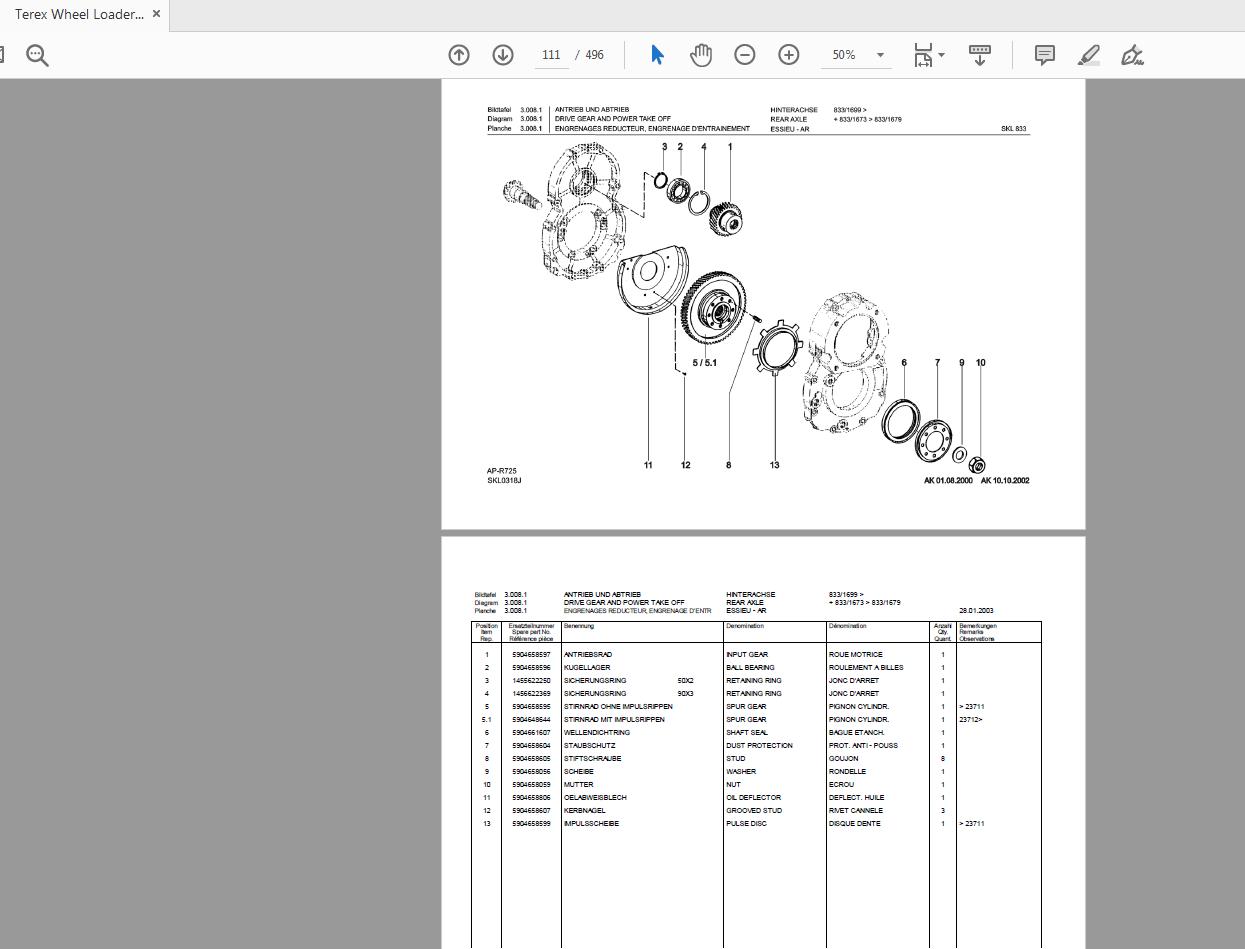
Task: Expand the page fit options arrow
Action: pyautogui.click(x=941, y=55)
